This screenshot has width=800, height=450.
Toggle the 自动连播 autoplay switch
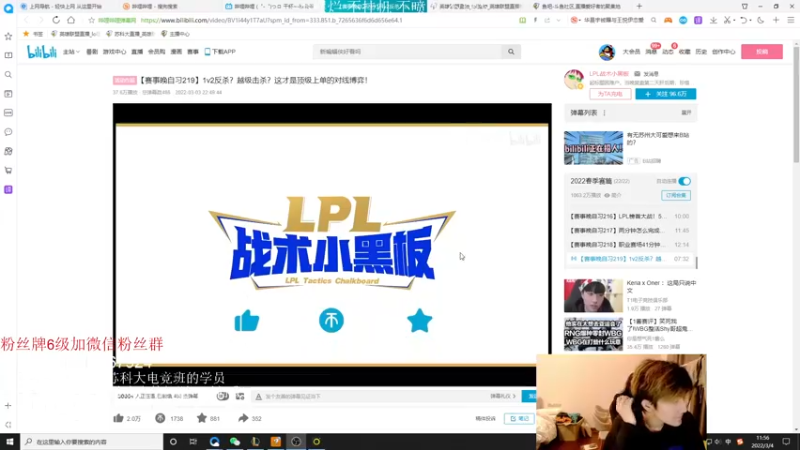click(x=684, y=181)
